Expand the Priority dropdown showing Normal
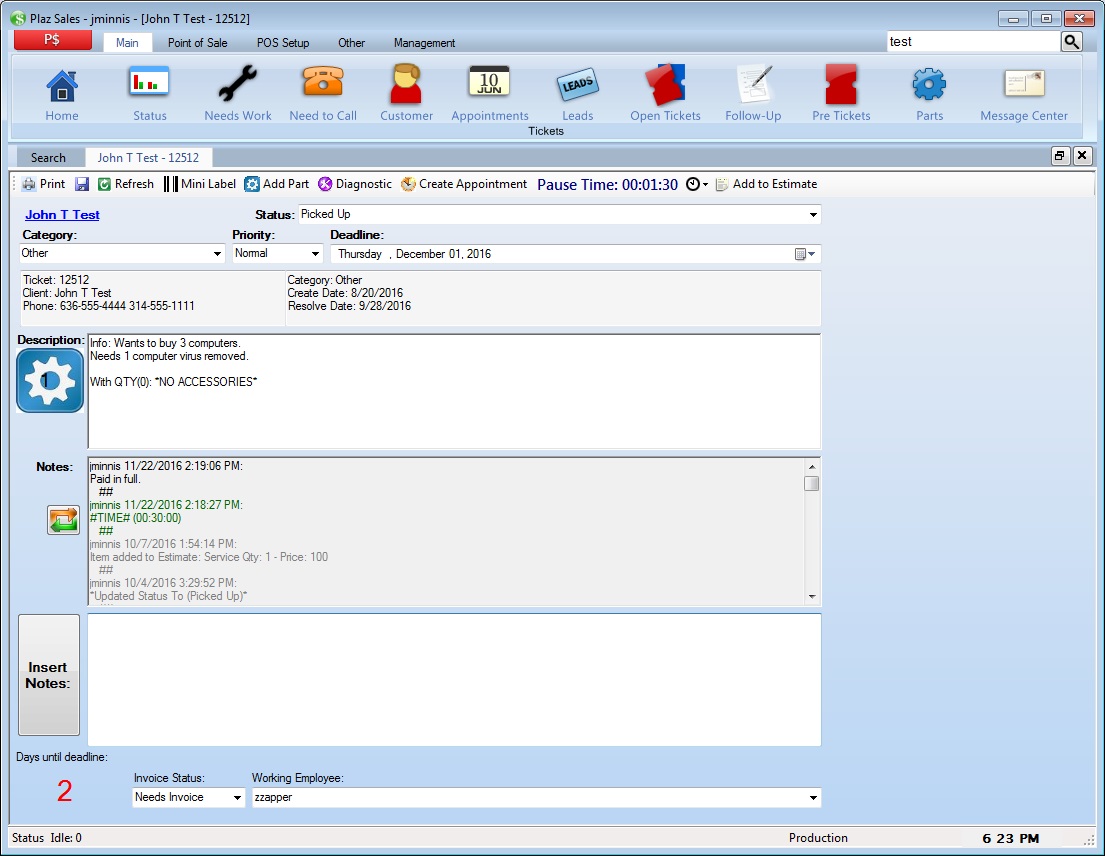Image resolution: width=1105 pixels, height=856 pixels. pos(315,254)
